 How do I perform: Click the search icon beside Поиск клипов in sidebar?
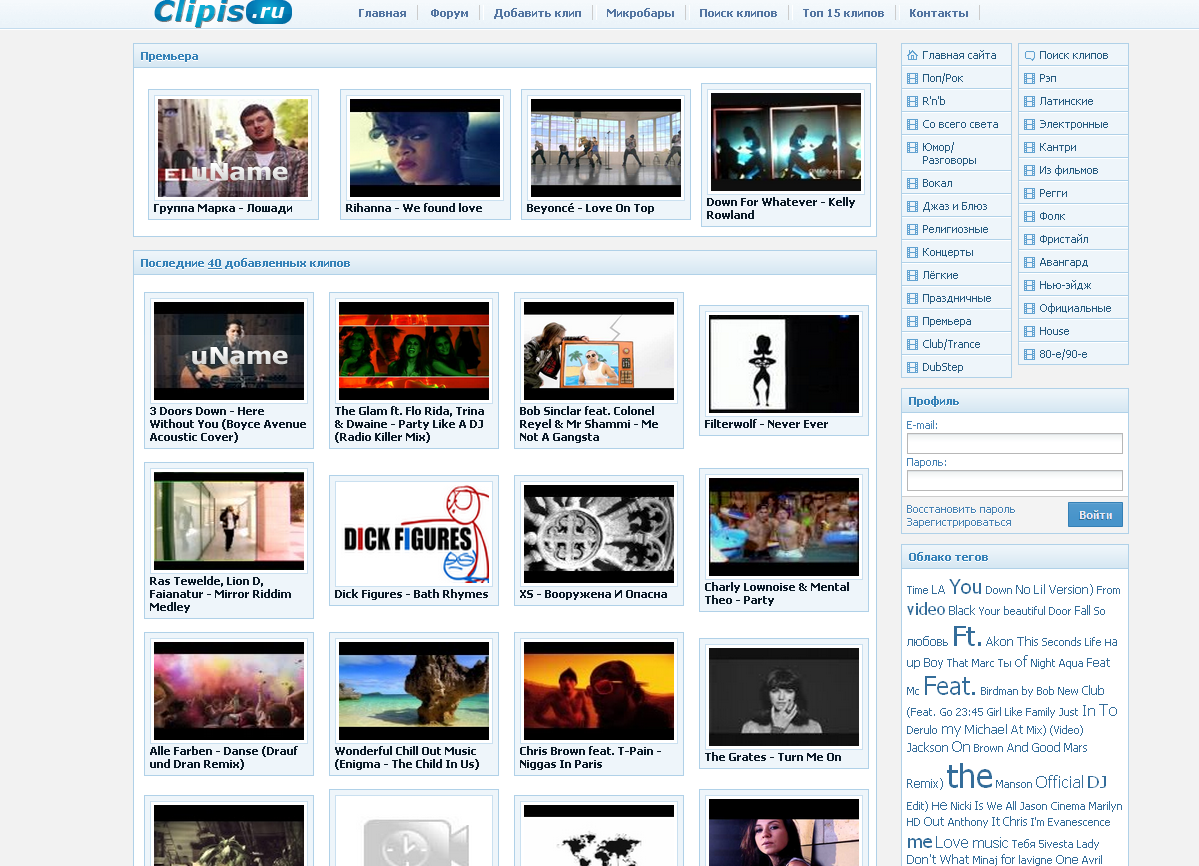1029,55
